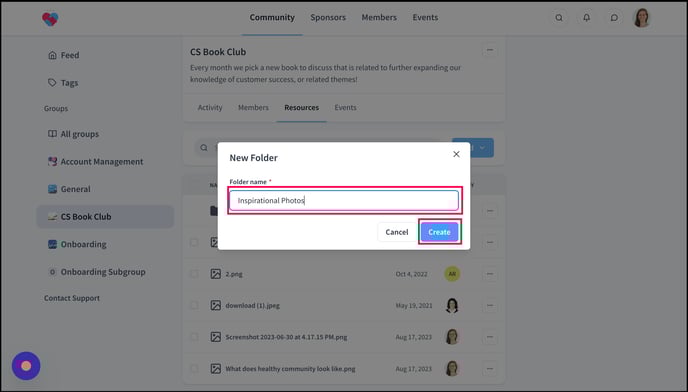Click the image icon beside 2.png
The width and height of the screenshot is (688, 392).
[x=215, y=274]
